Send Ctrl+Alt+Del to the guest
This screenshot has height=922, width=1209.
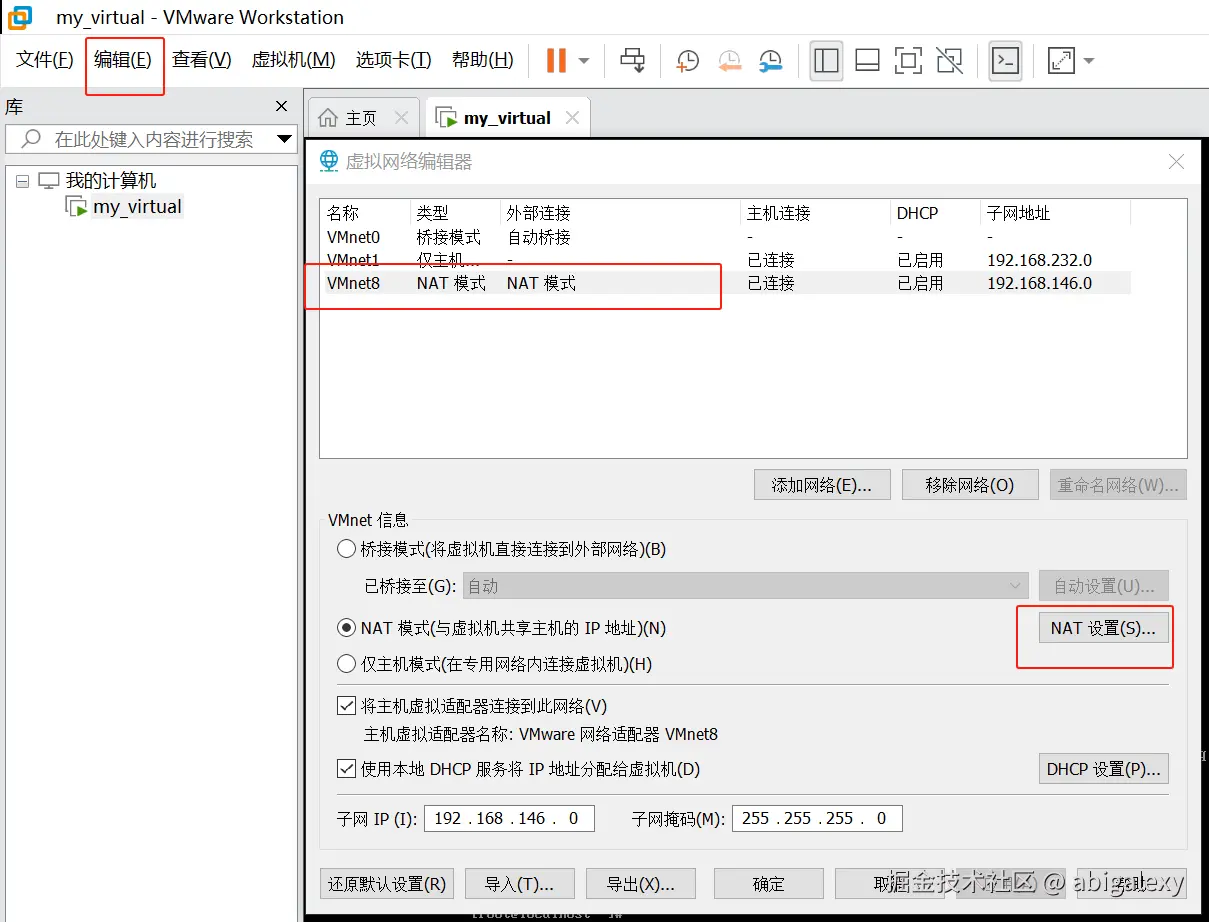(631, 60)
